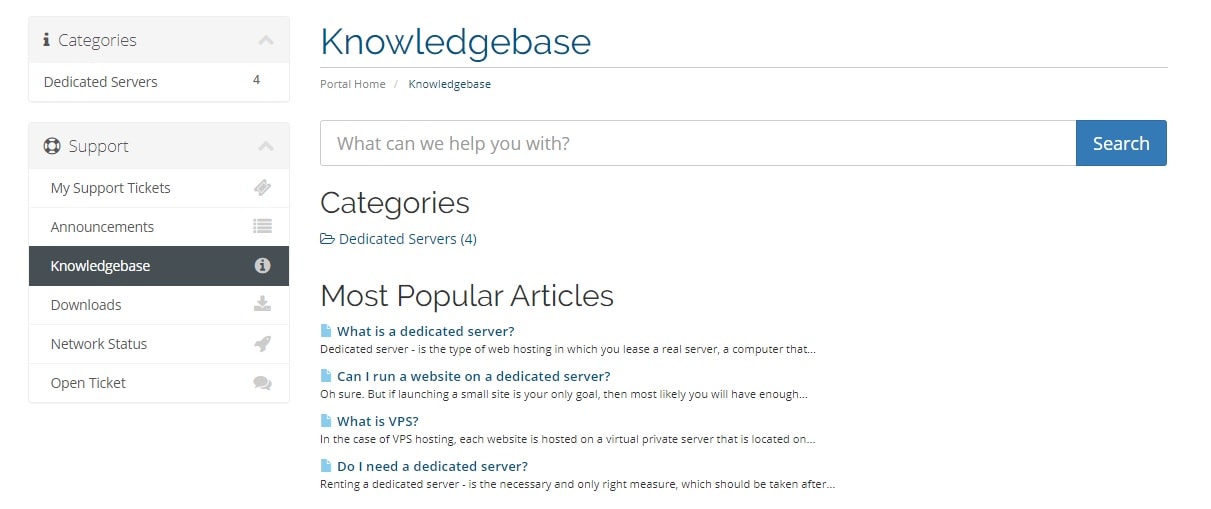Viewport: 1211px width, 509px height.
Task: Collapse the Support panel with its chevron
Action: [x=265, y=146]
